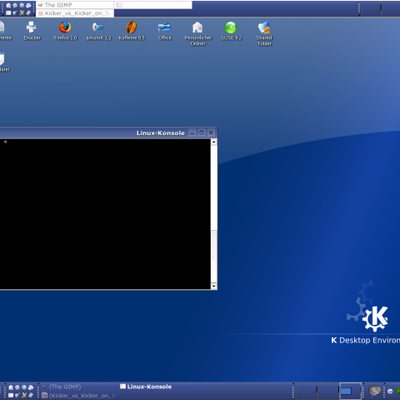The height and width of the screenshot is (400, 400).
Task: Click the white window icon in top panel
Action: click(8, 13)
